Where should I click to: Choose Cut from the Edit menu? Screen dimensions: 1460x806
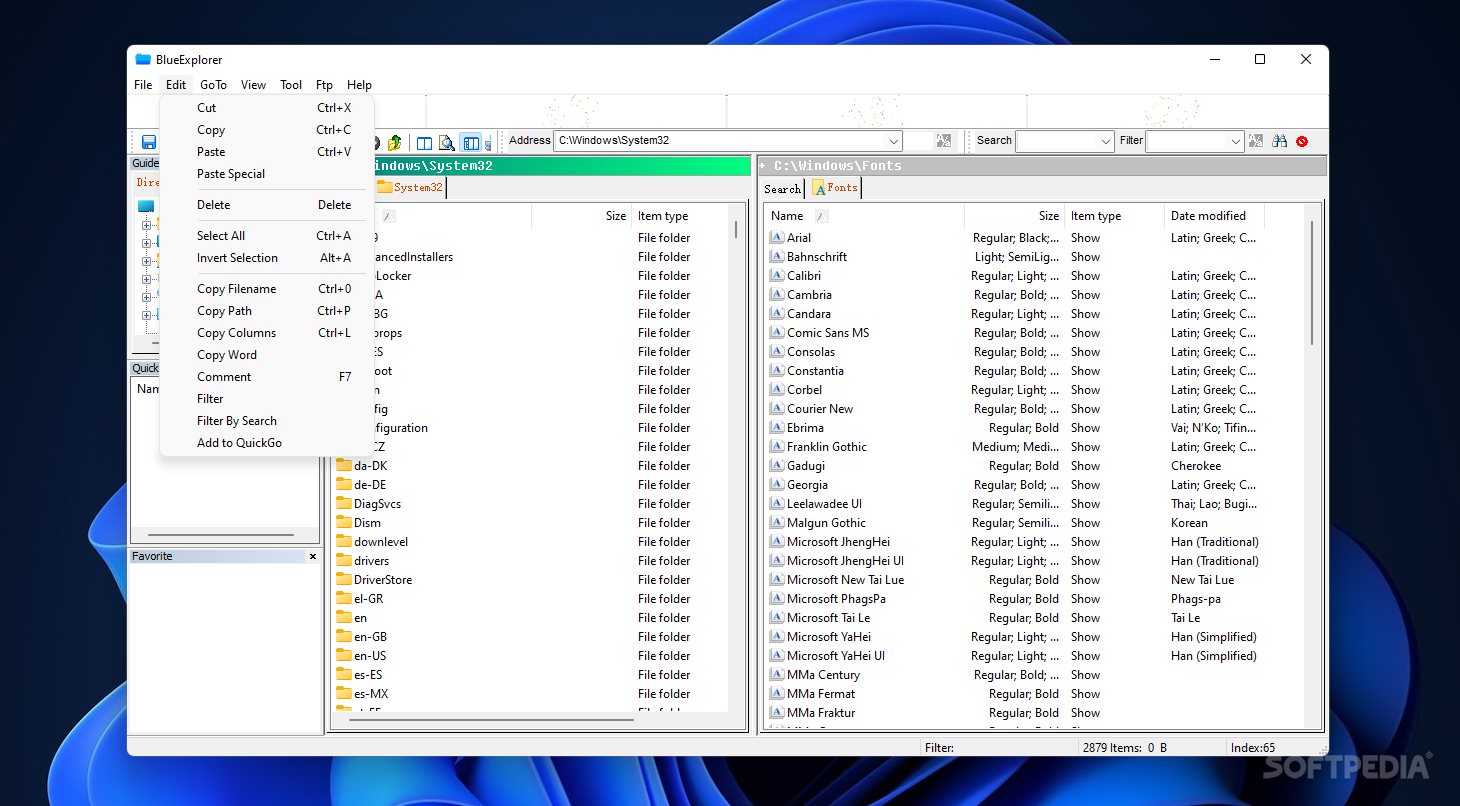(267, 108)
